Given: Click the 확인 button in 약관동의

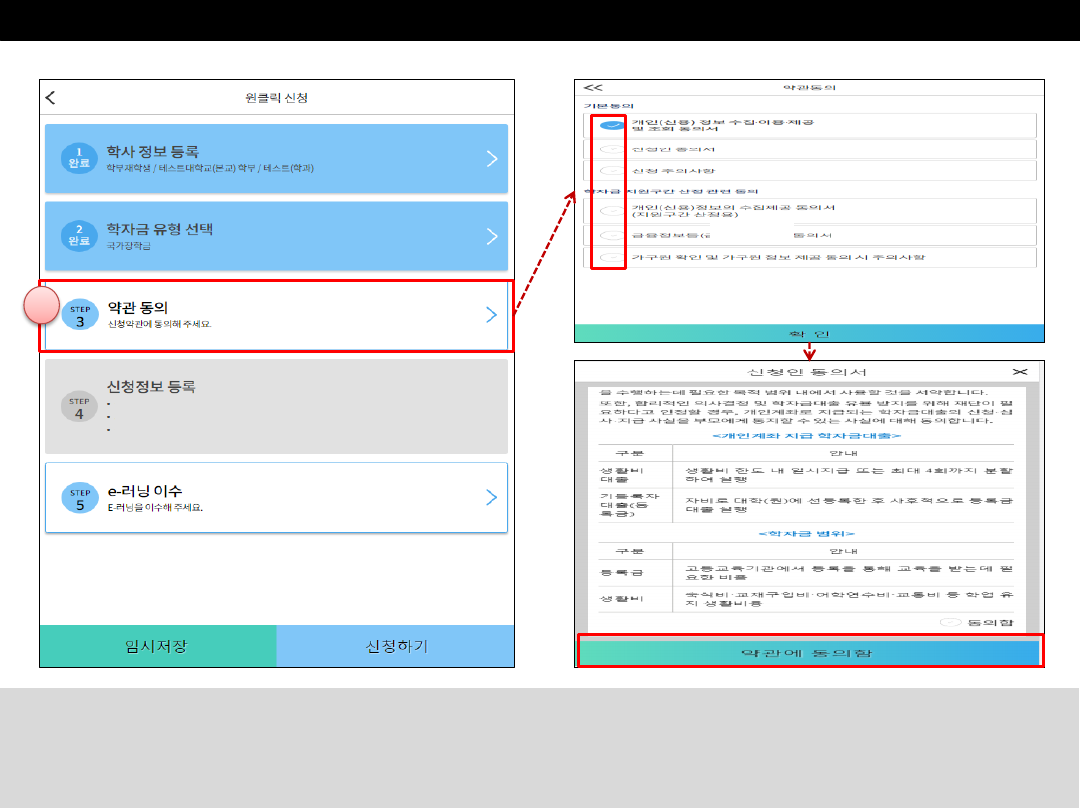Looking at the screenshot, I should (809, 333).
